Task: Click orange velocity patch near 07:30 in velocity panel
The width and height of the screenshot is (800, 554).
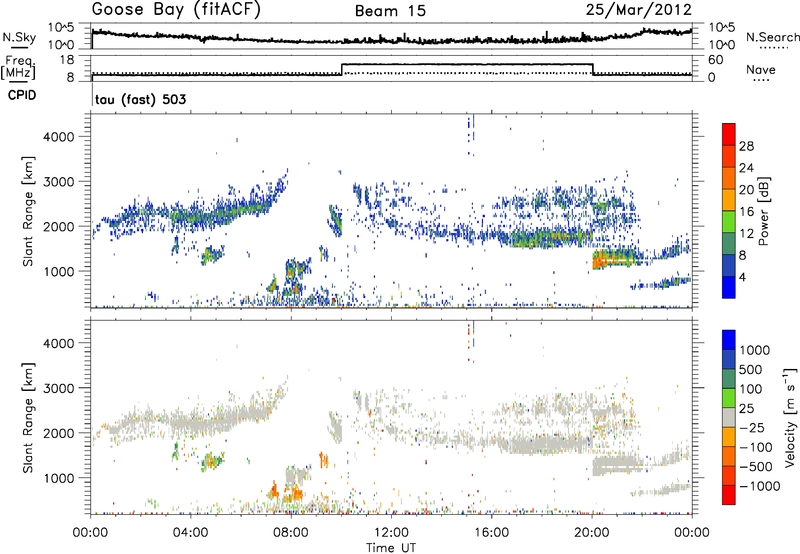Action: tap(273, 491)
